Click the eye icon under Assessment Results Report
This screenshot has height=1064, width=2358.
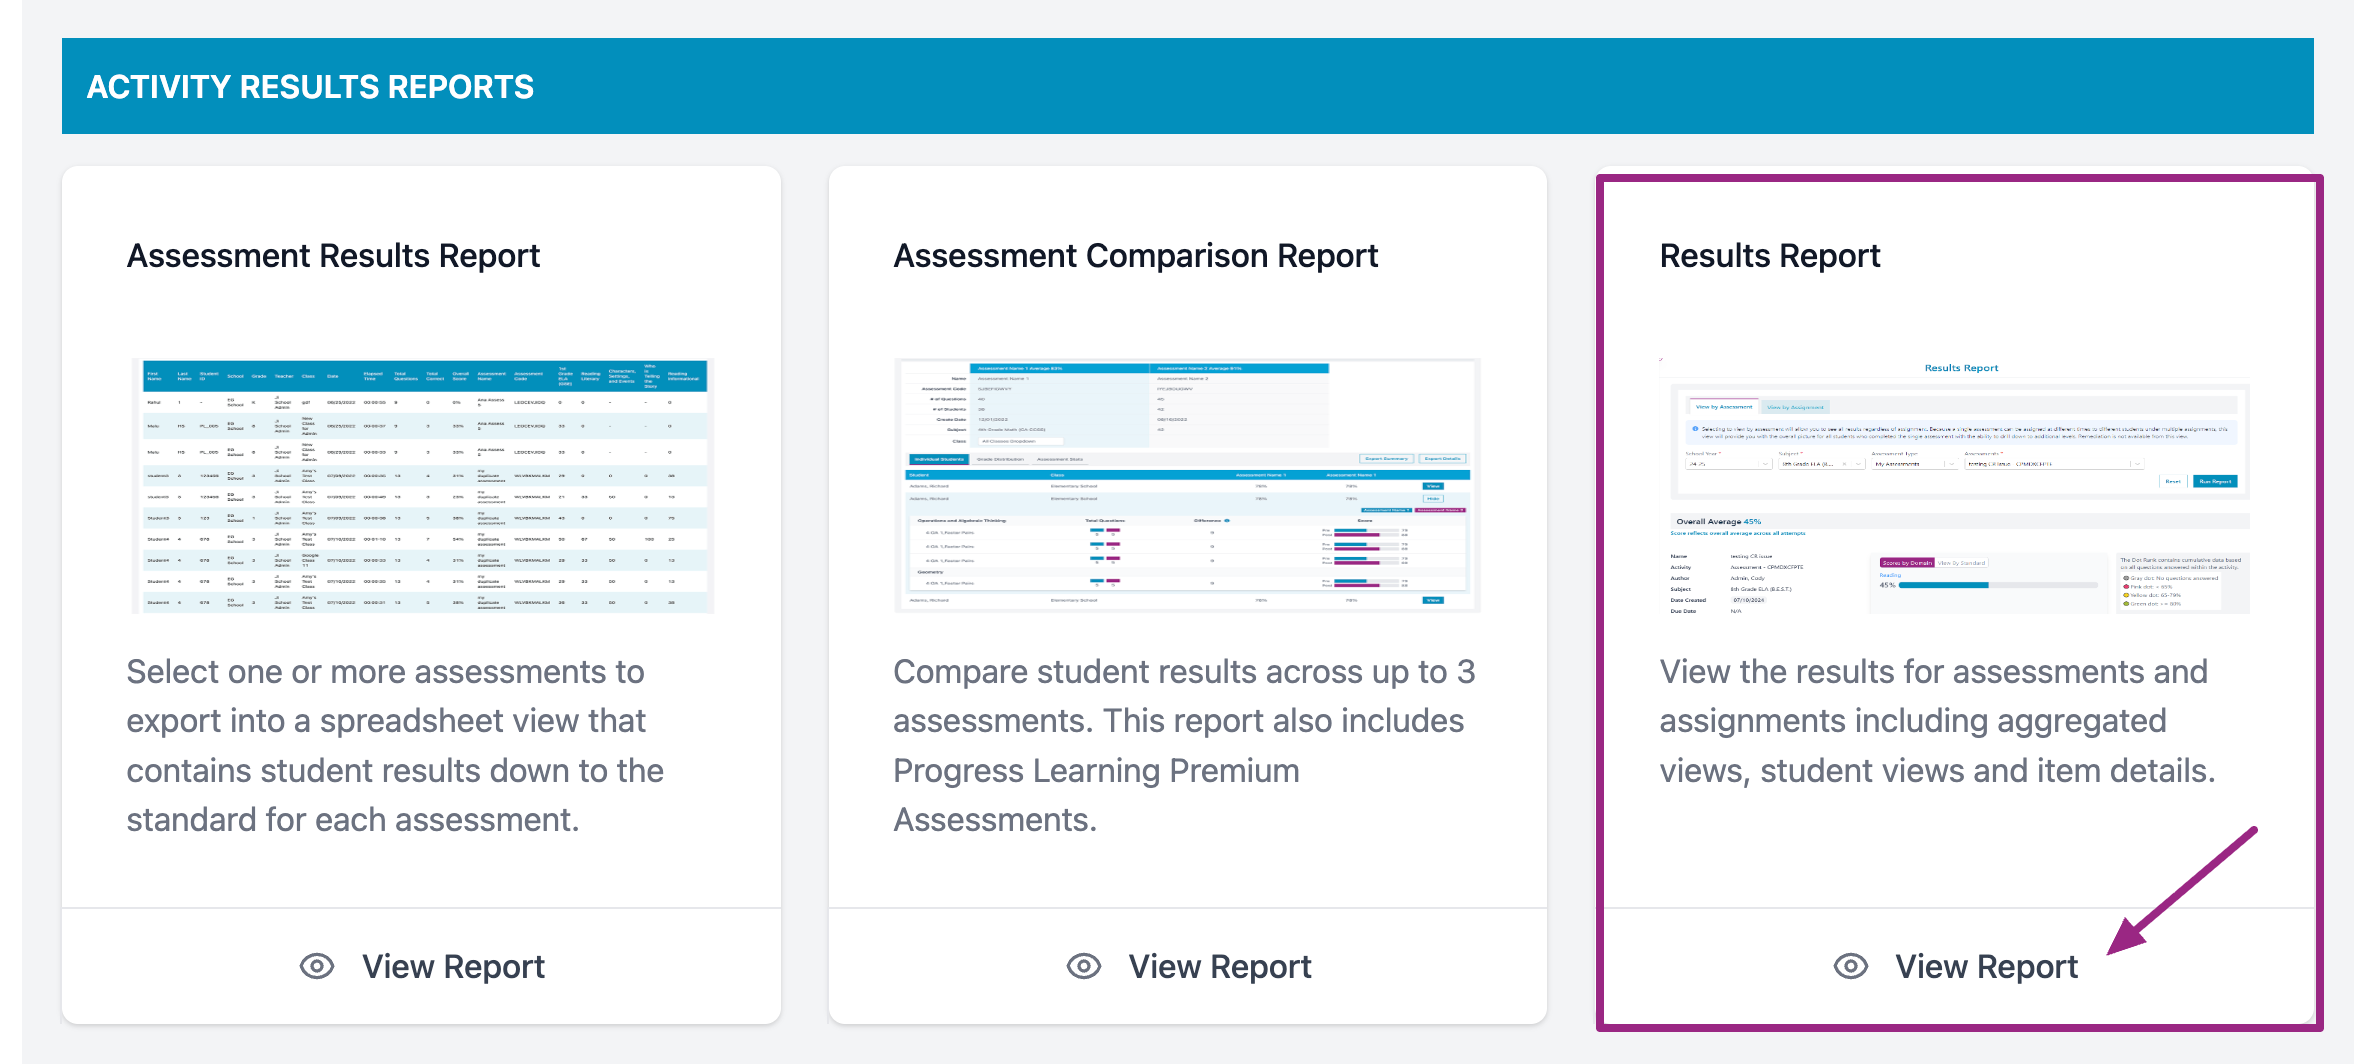click(317, 966)
